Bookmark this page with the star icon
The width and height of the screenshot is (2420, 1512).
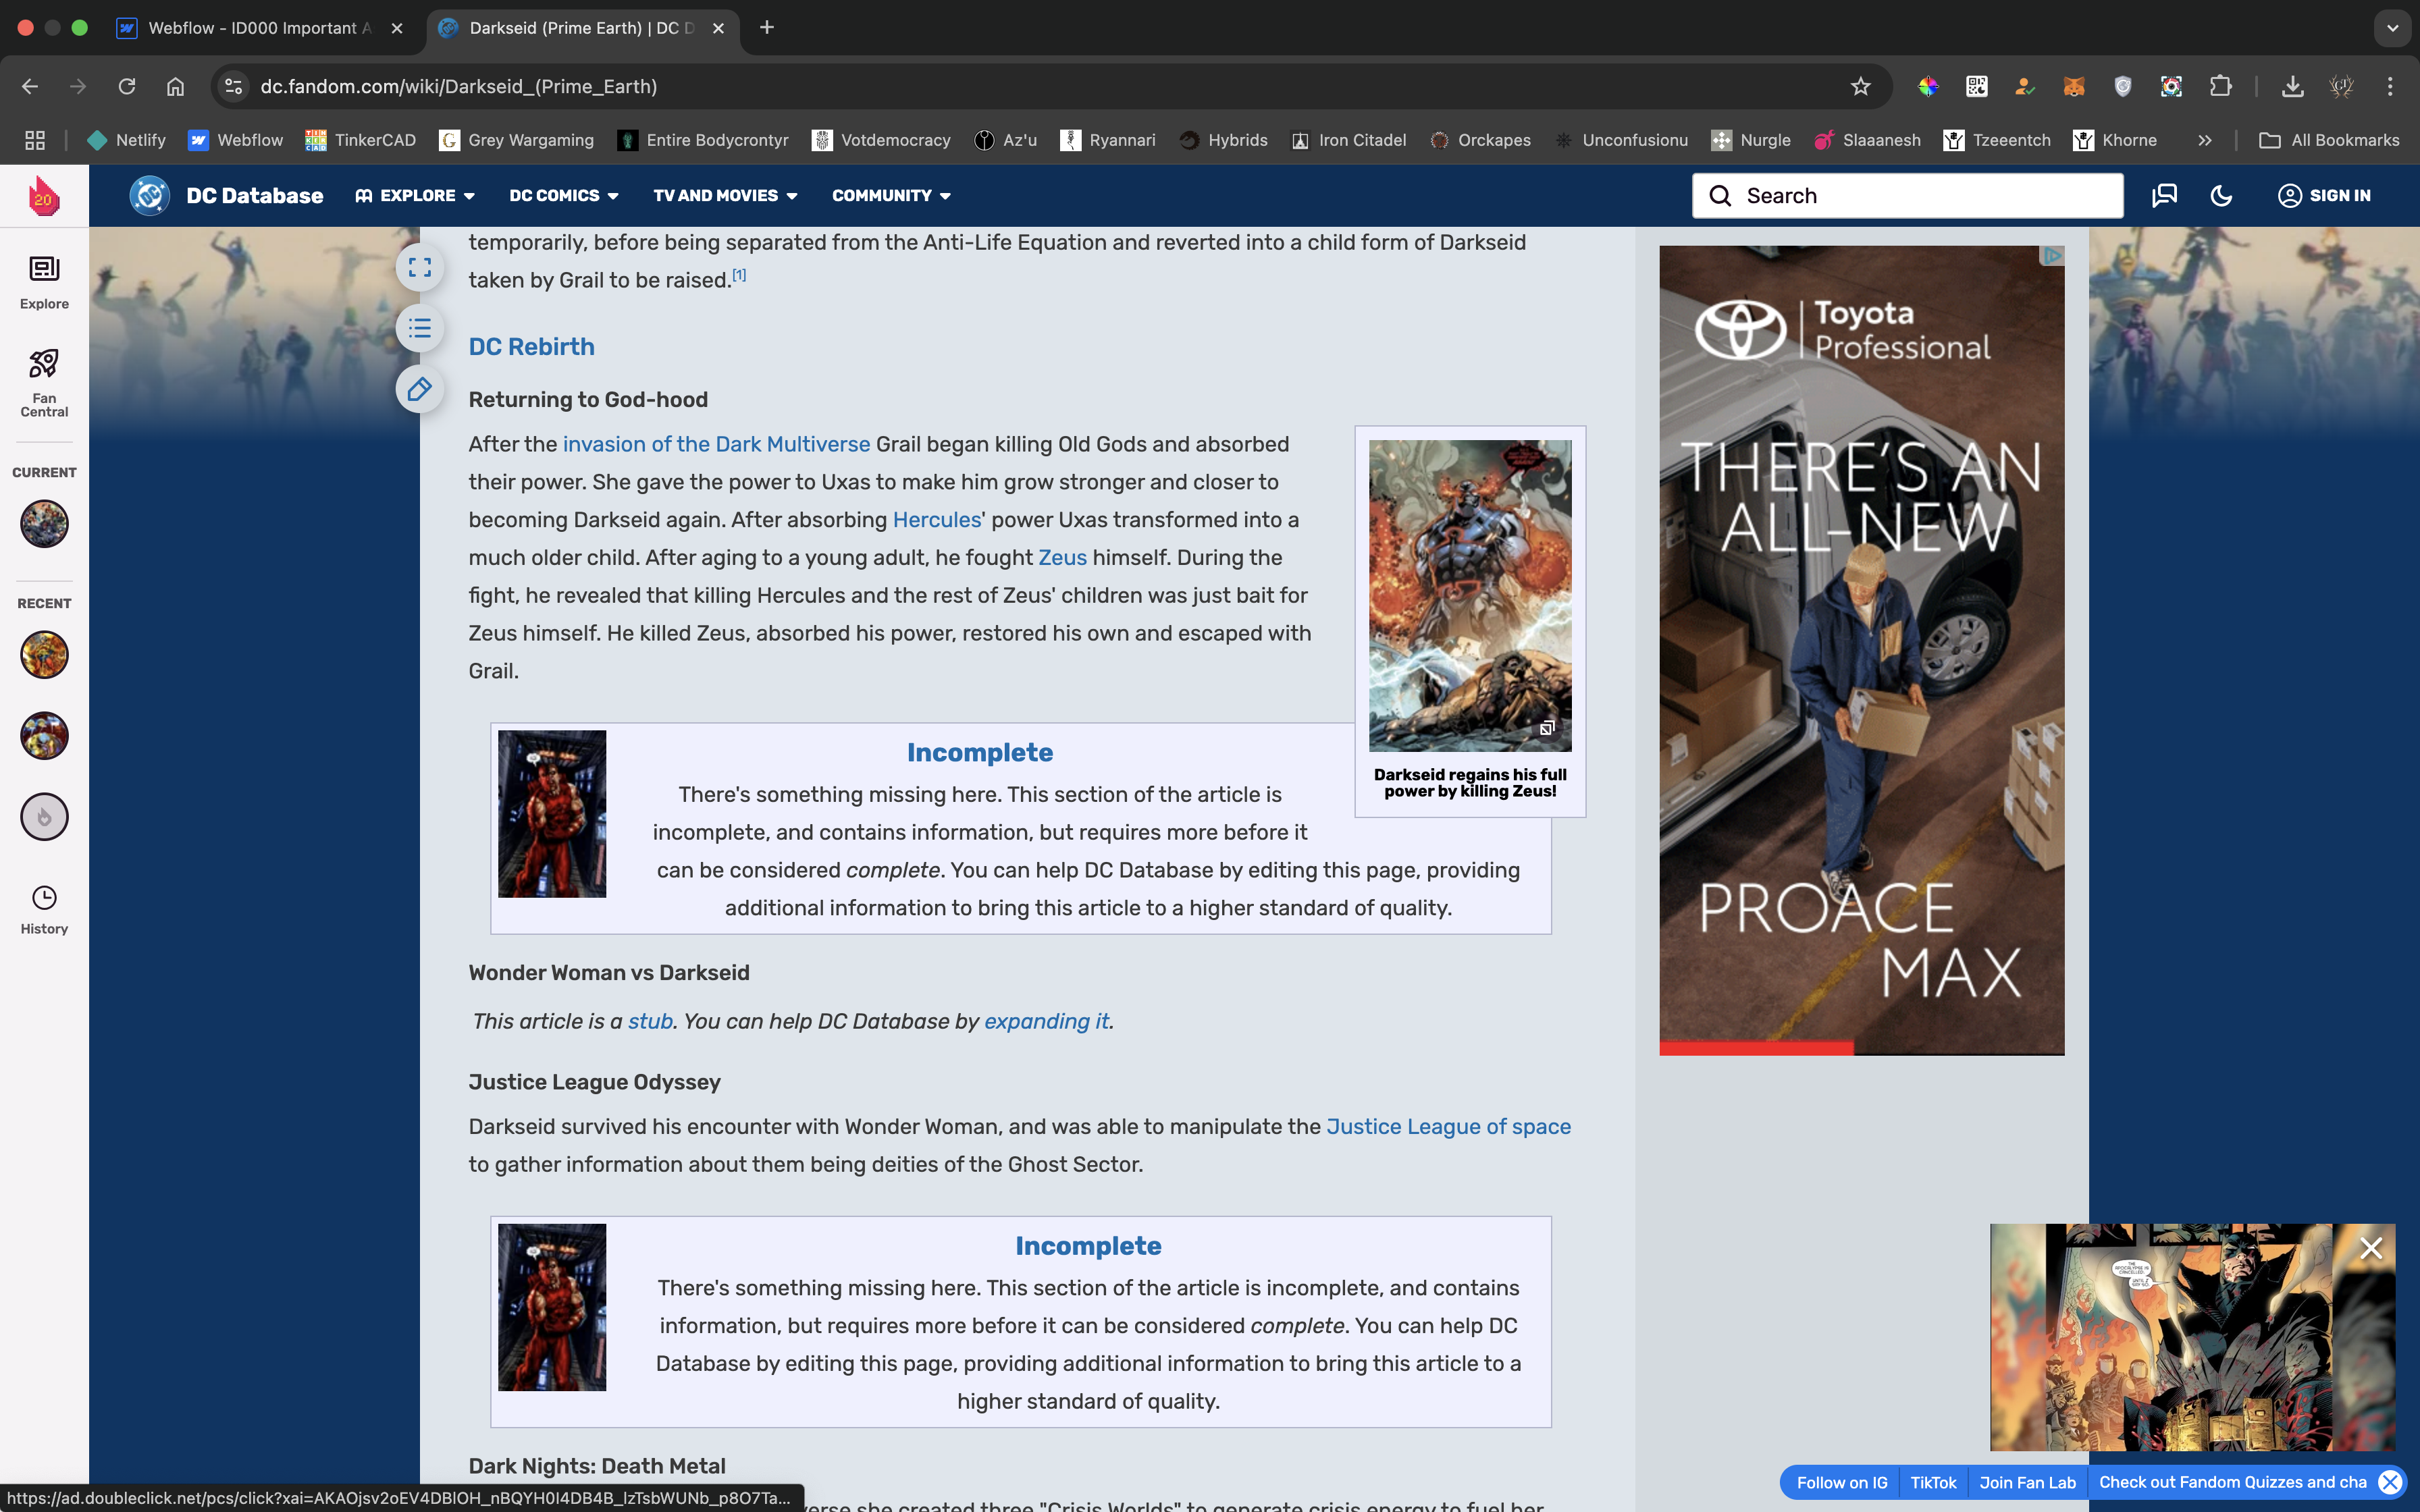pyautogui.click(x=1860, y=87)
